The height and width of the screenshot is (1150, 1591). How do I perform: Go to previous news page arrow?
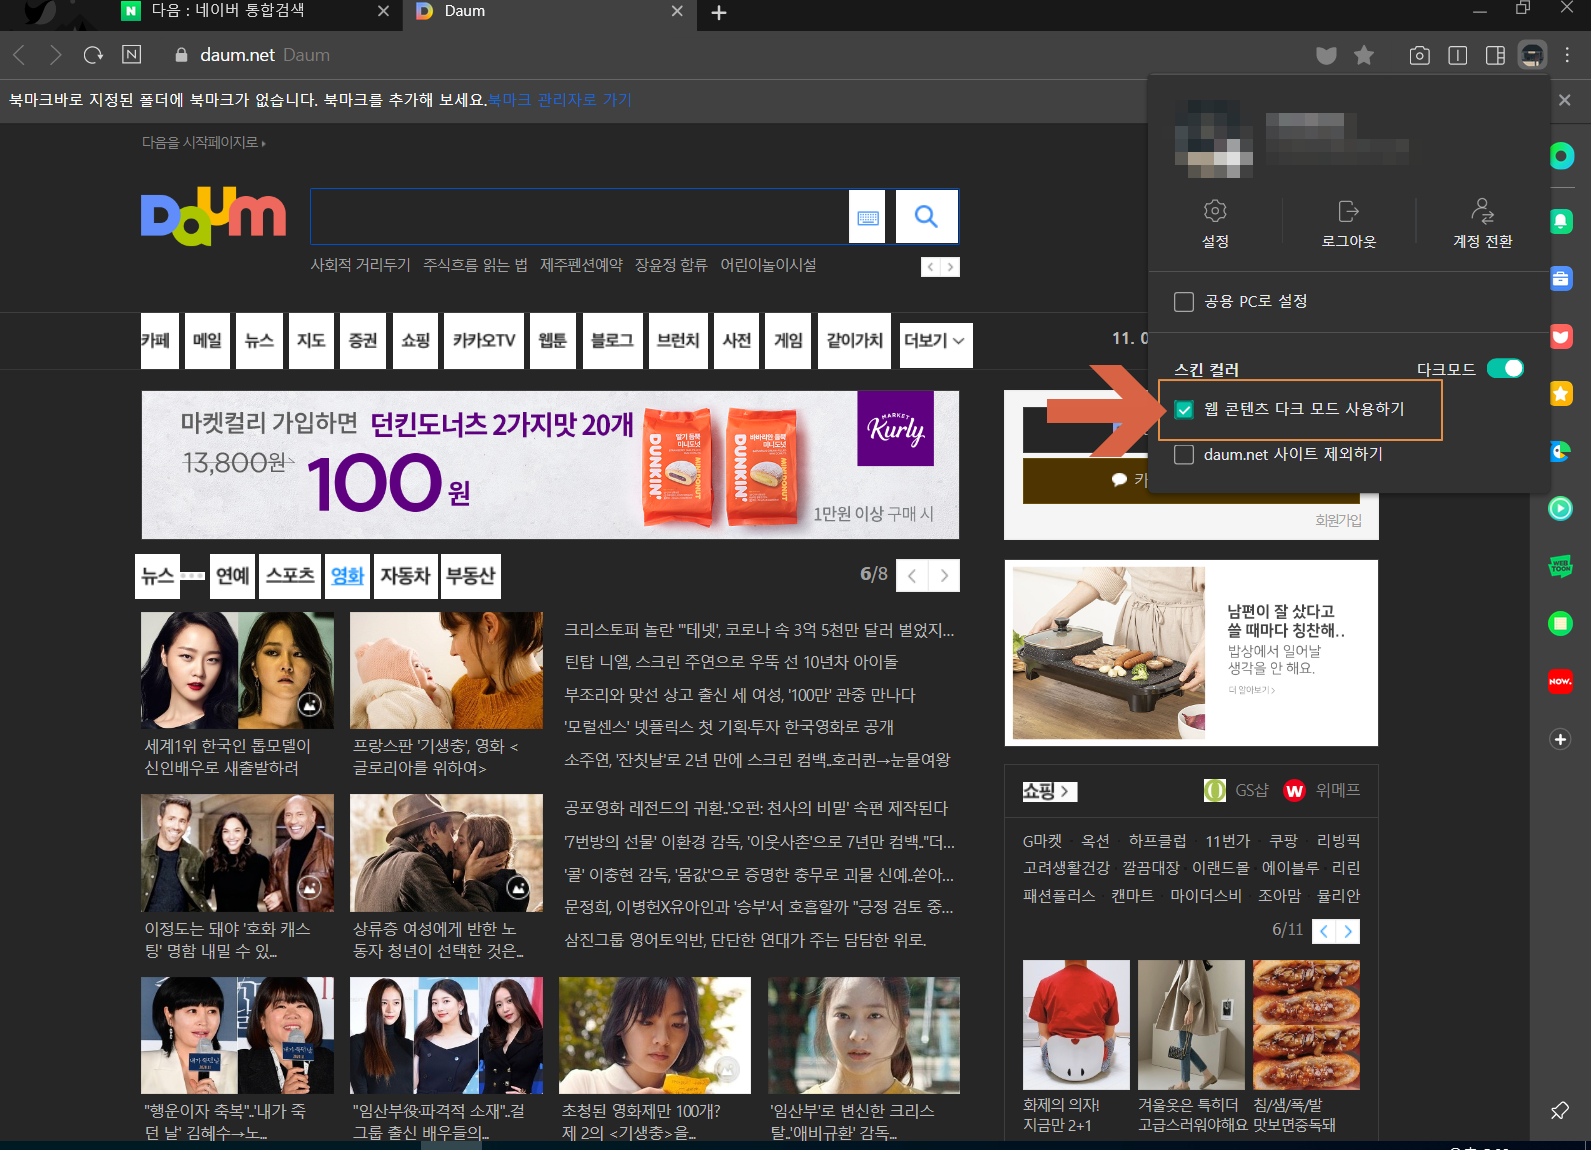pyautogui.click(x=912, y=576)
